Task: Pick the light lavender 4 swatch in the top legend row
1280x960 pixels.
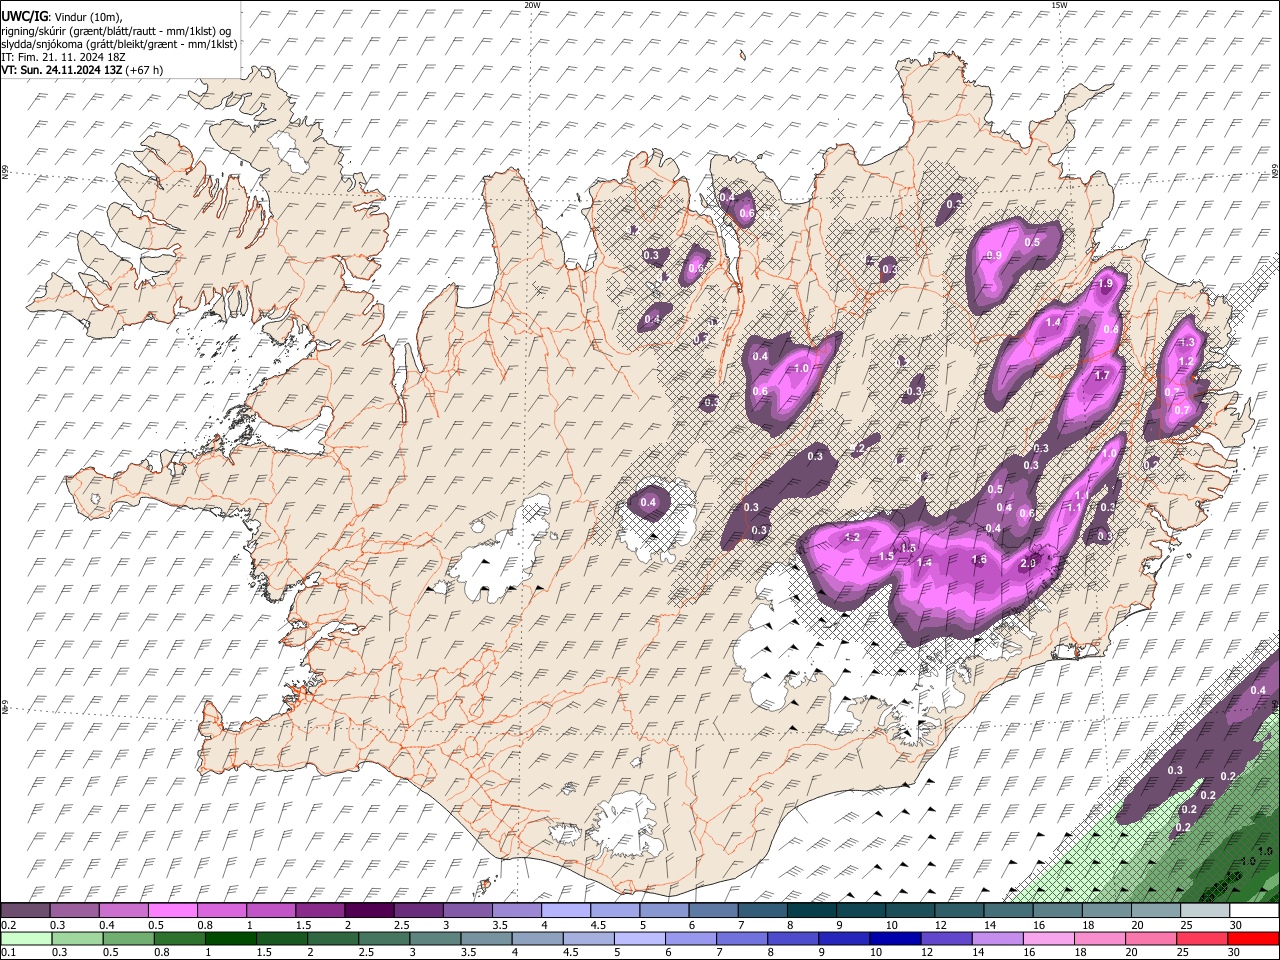Action: coord(566,911)
